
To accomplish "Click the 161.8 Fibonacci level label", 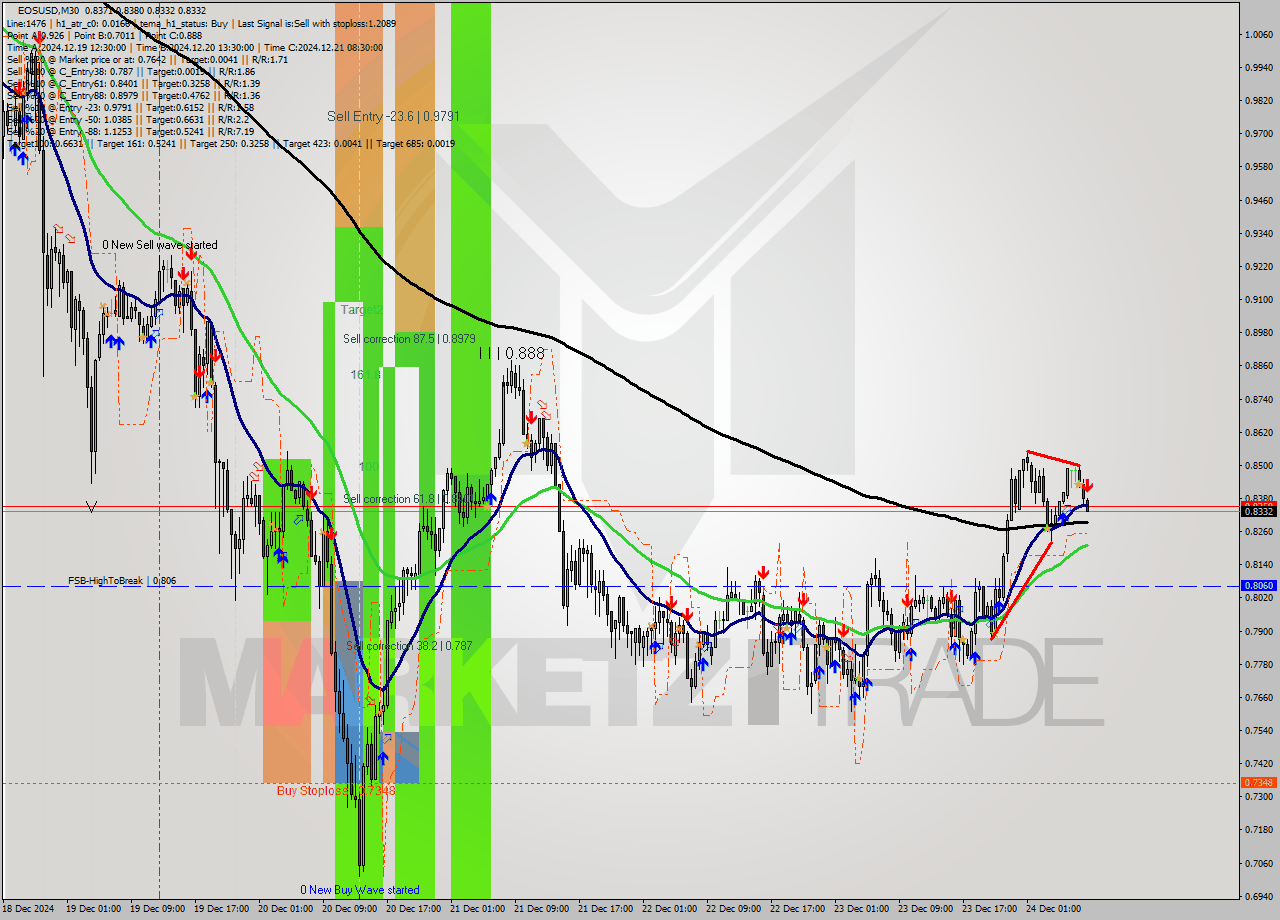I will [x=365, y=374].
